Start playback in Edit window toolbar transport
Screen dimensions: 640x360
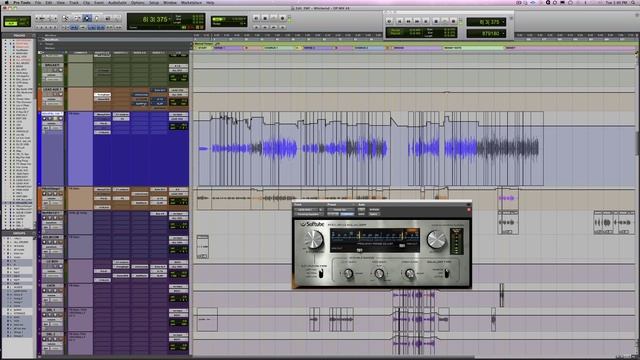[273, 18]
